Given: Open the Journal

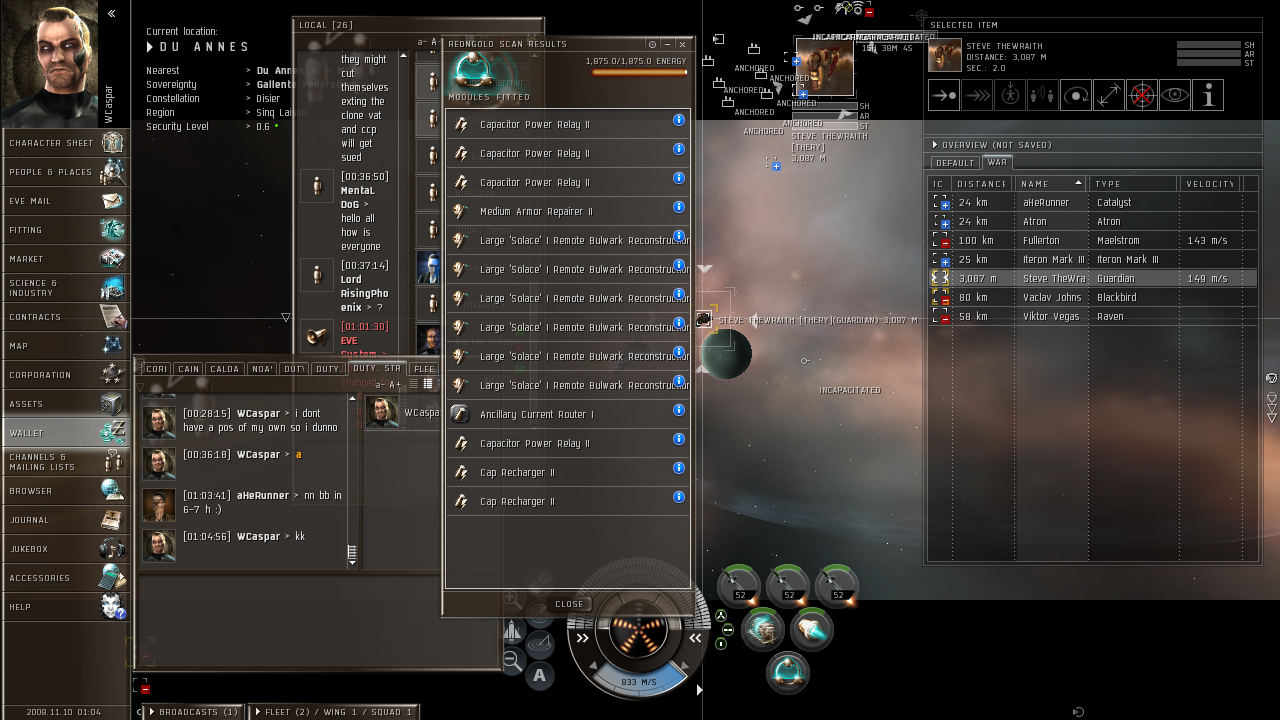Looking at the screenshot, I should pos(66,520).
